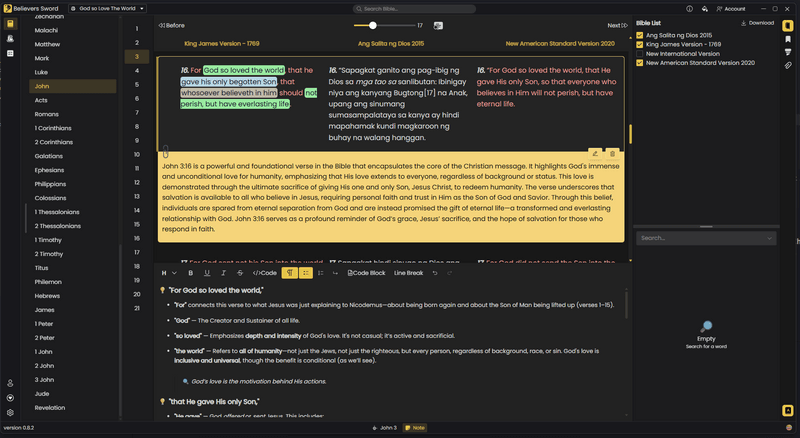Click the user profile icon in left sidebar
The image size is (800, 438).
[10, 383]
